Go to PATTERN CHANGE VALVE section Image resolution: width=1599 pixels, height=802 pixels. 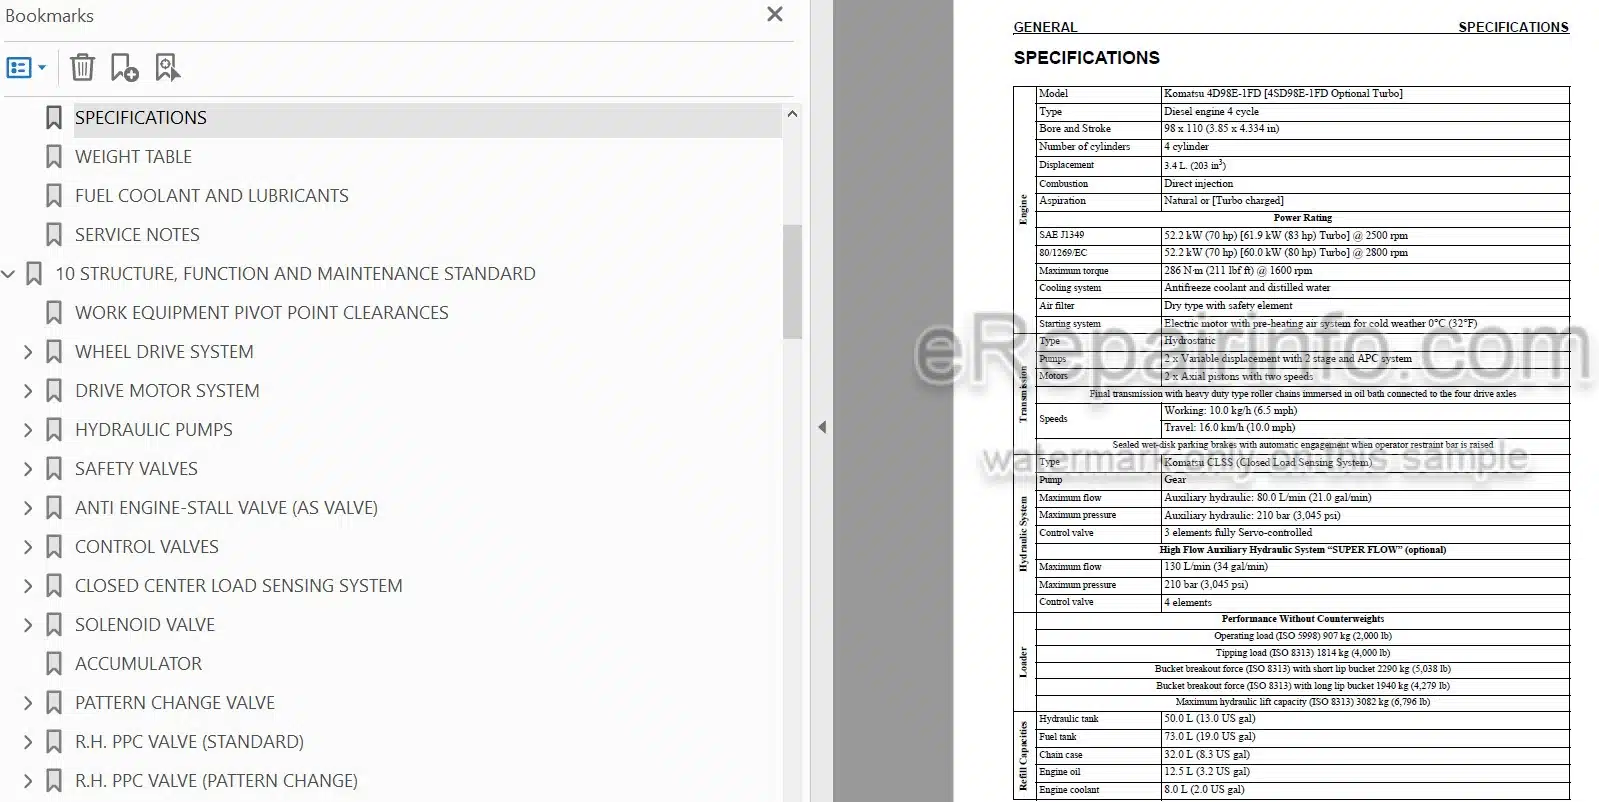[175, 703]
